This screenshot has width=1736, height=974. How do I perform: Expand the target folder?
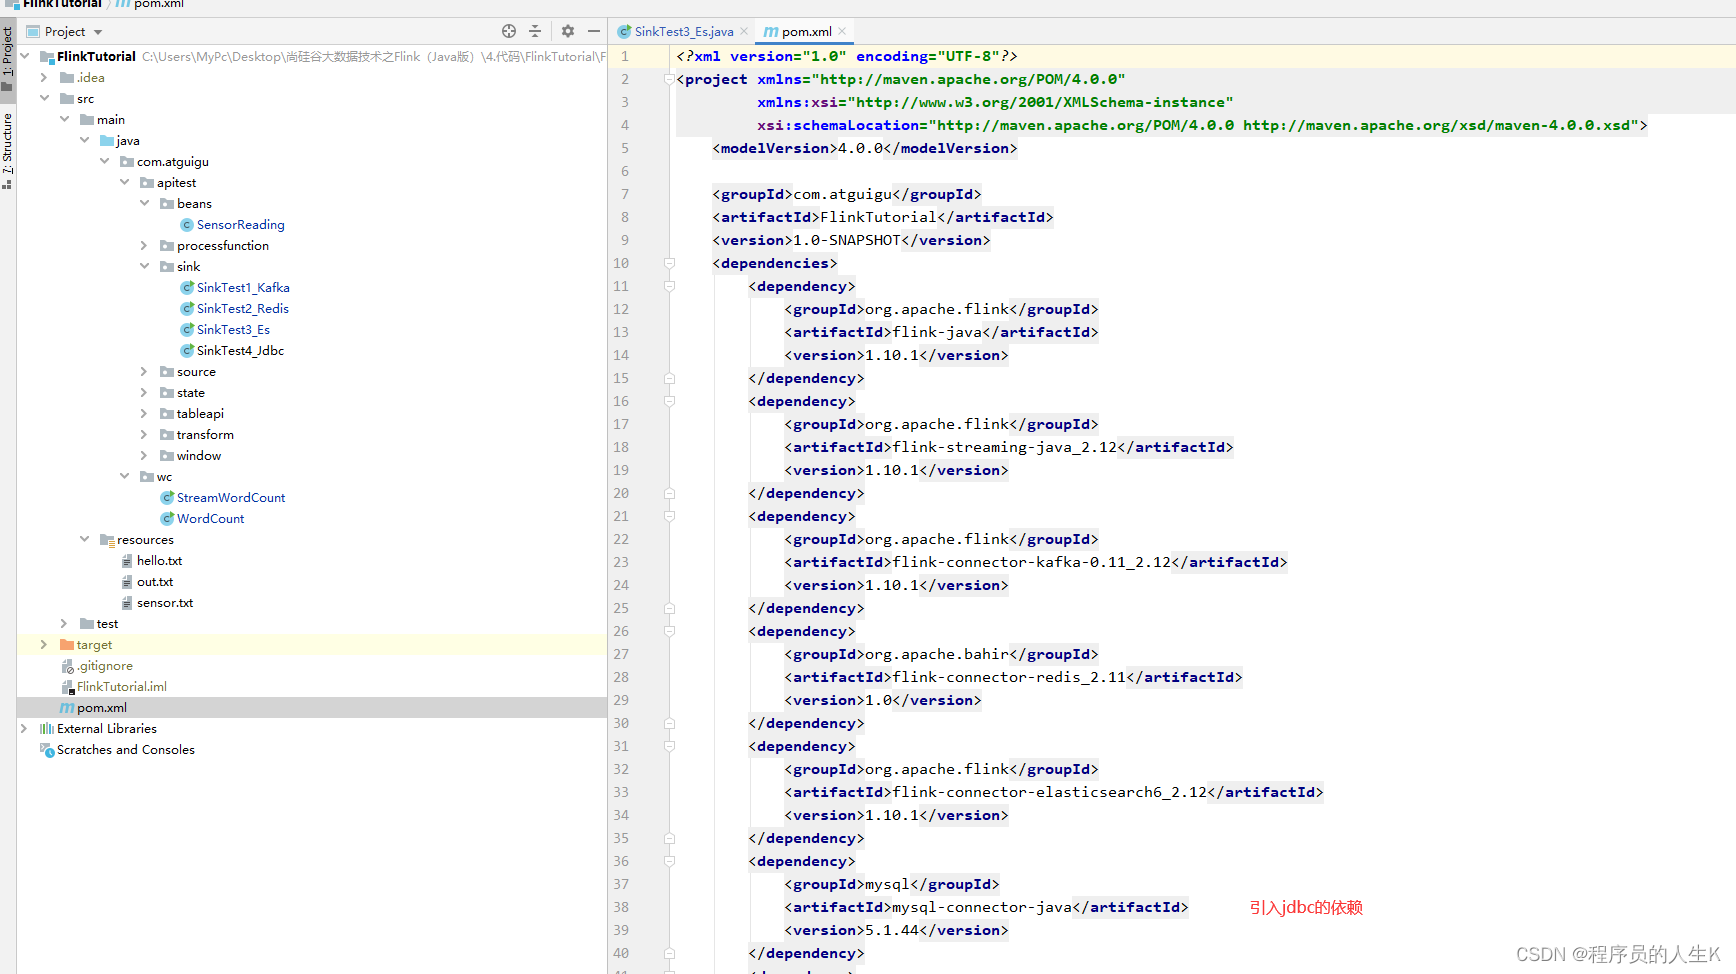pyautogui.click(x=44, y=644)
